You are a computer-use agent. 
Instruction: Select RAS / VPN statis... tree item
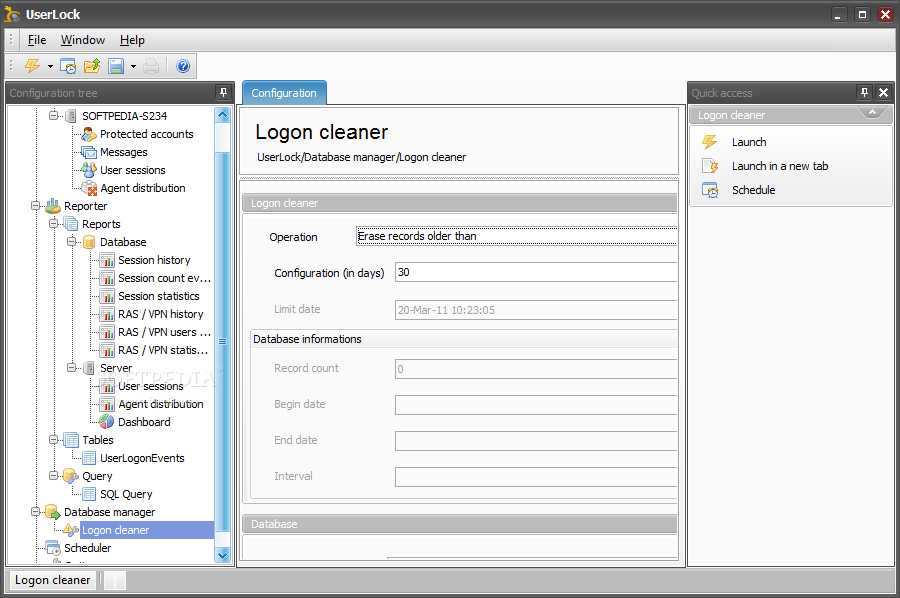point(163,350)
